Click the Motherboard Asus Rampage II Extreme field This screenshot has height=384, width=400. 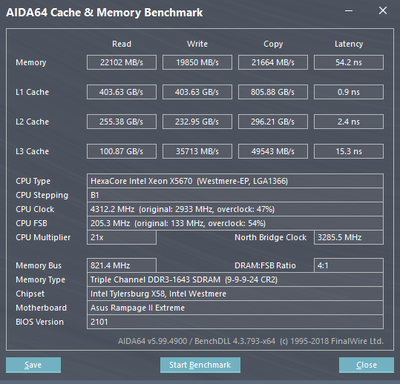235,308
